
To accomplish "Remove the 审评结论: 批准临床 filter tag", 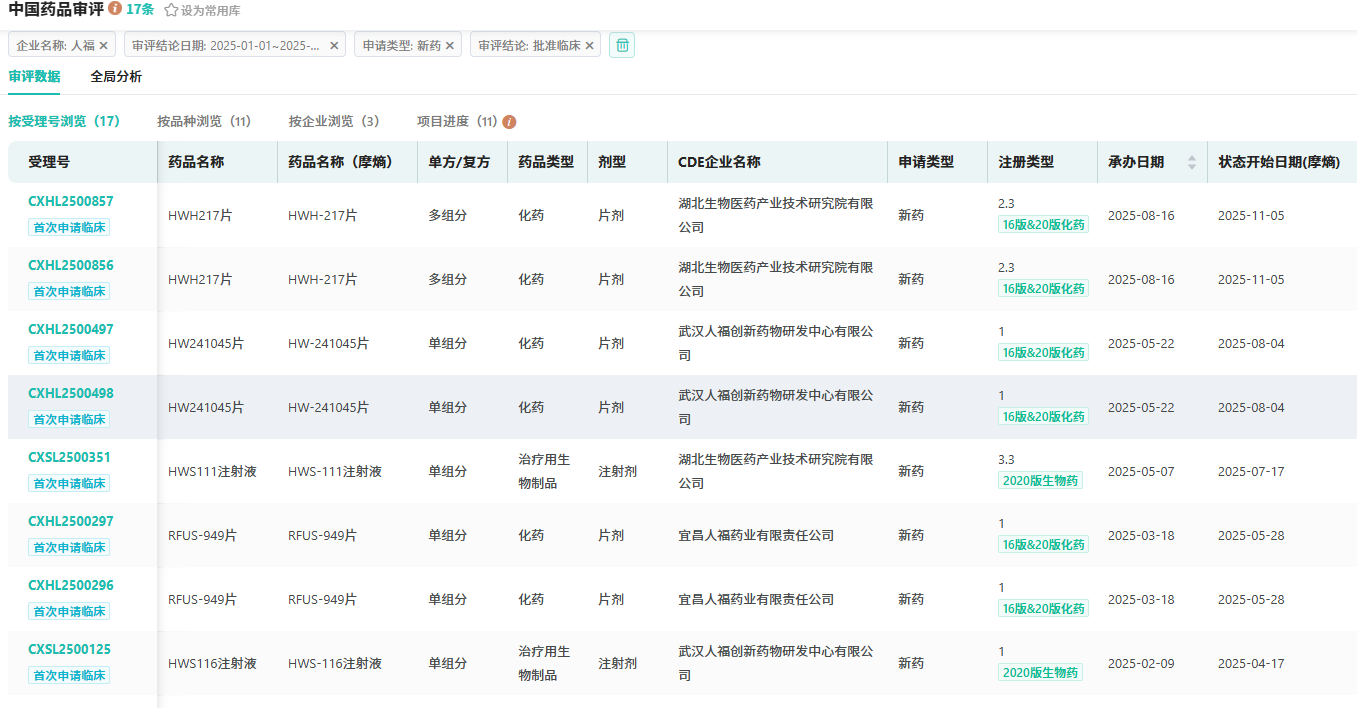I will [589, 45].
